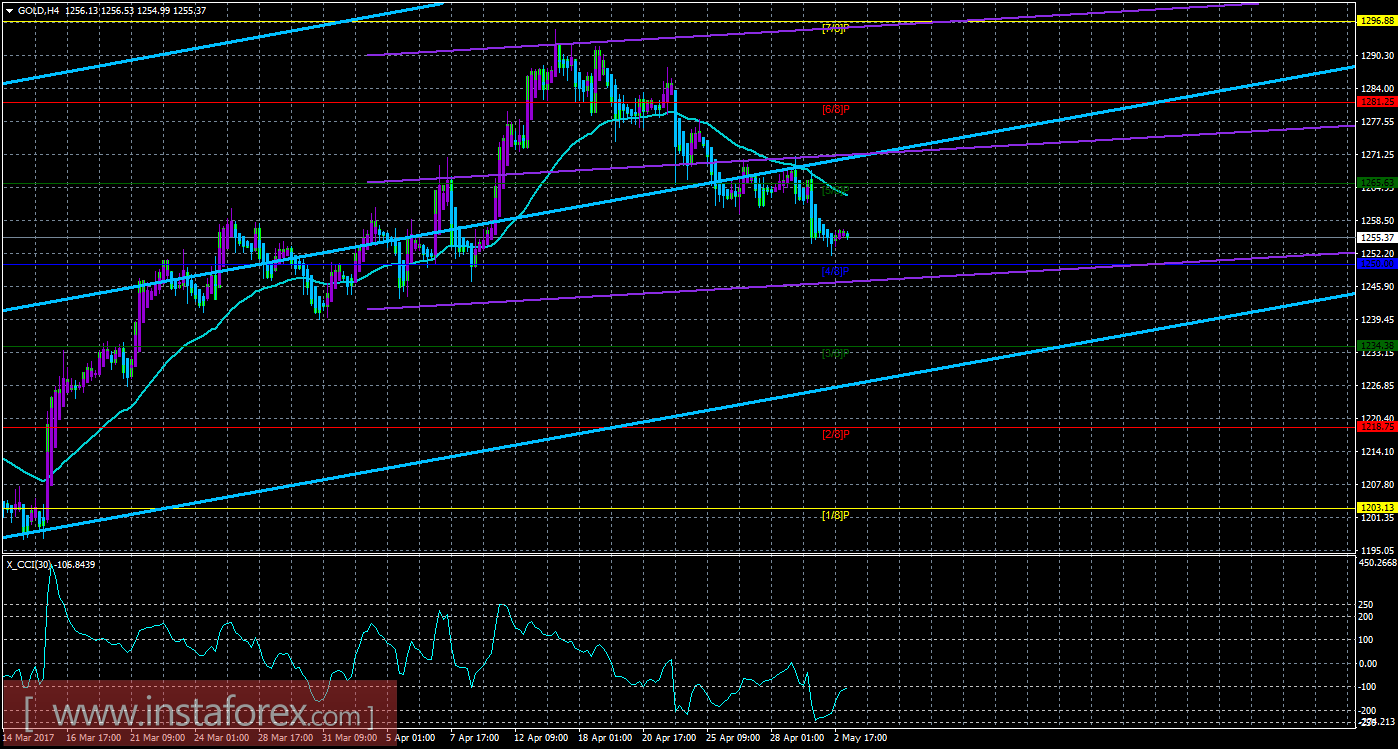The height and width of the screenshot is (749, 1398).
Task: Click the 1271.25 price axis value
Action: [x=1377, y=155]
